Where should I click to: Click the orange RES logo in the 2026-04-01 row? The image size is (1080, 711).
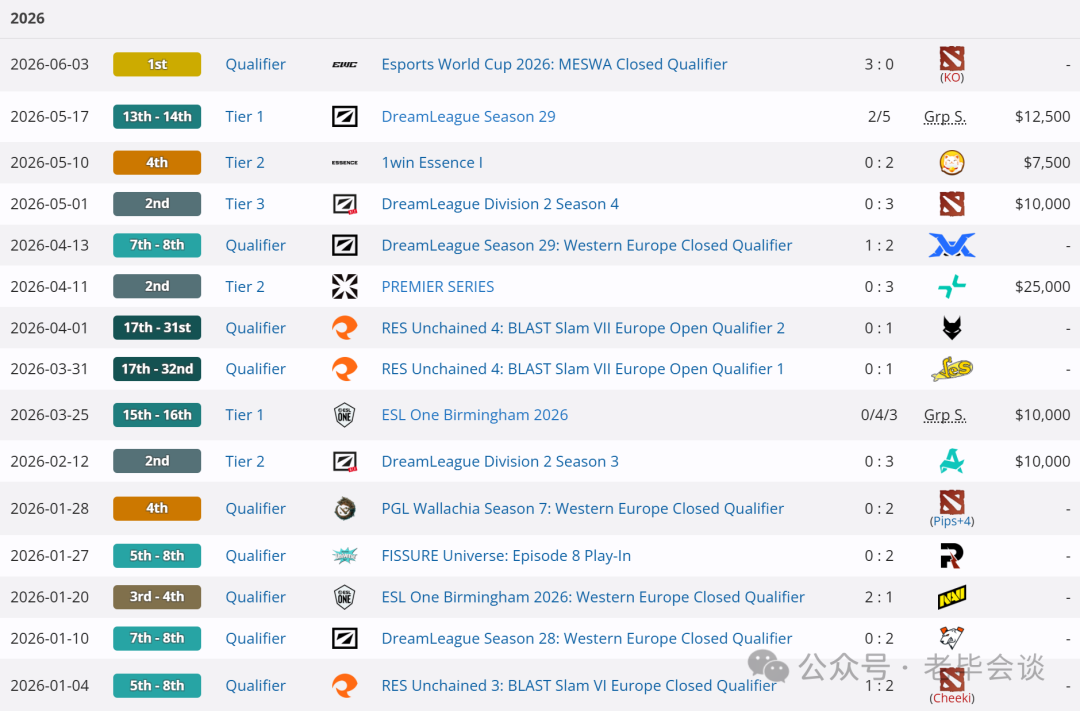pyautogui.click(x=344, y=328)
